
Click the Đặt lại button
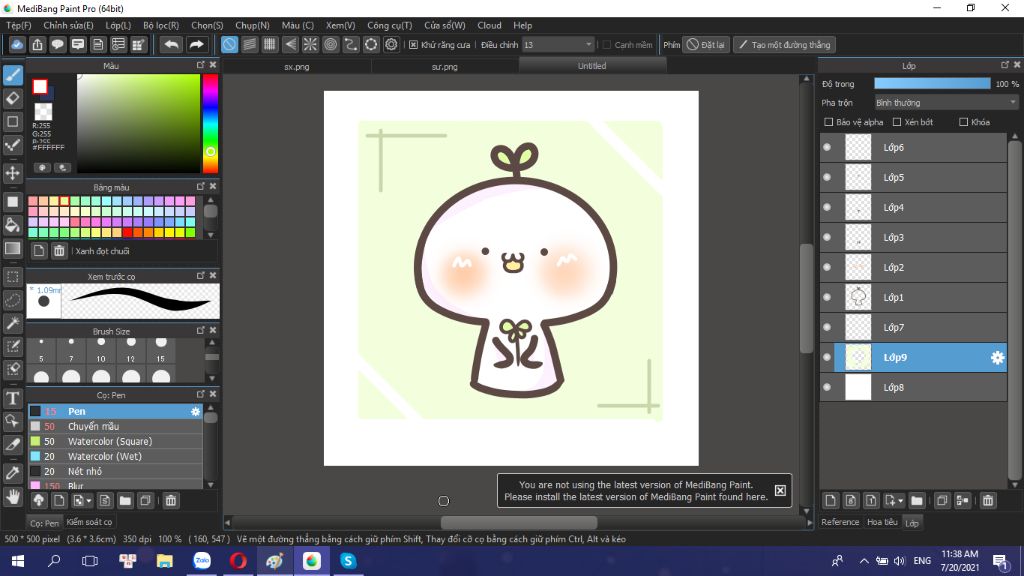[706, 44]
